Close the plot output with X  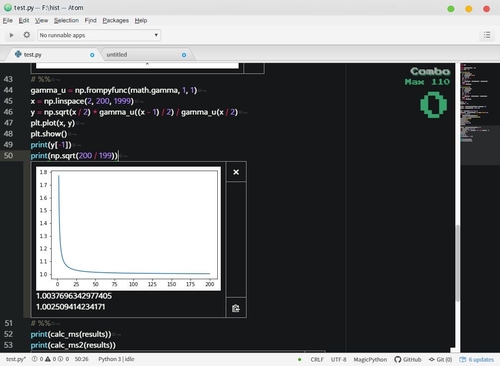tap(236, 172)
